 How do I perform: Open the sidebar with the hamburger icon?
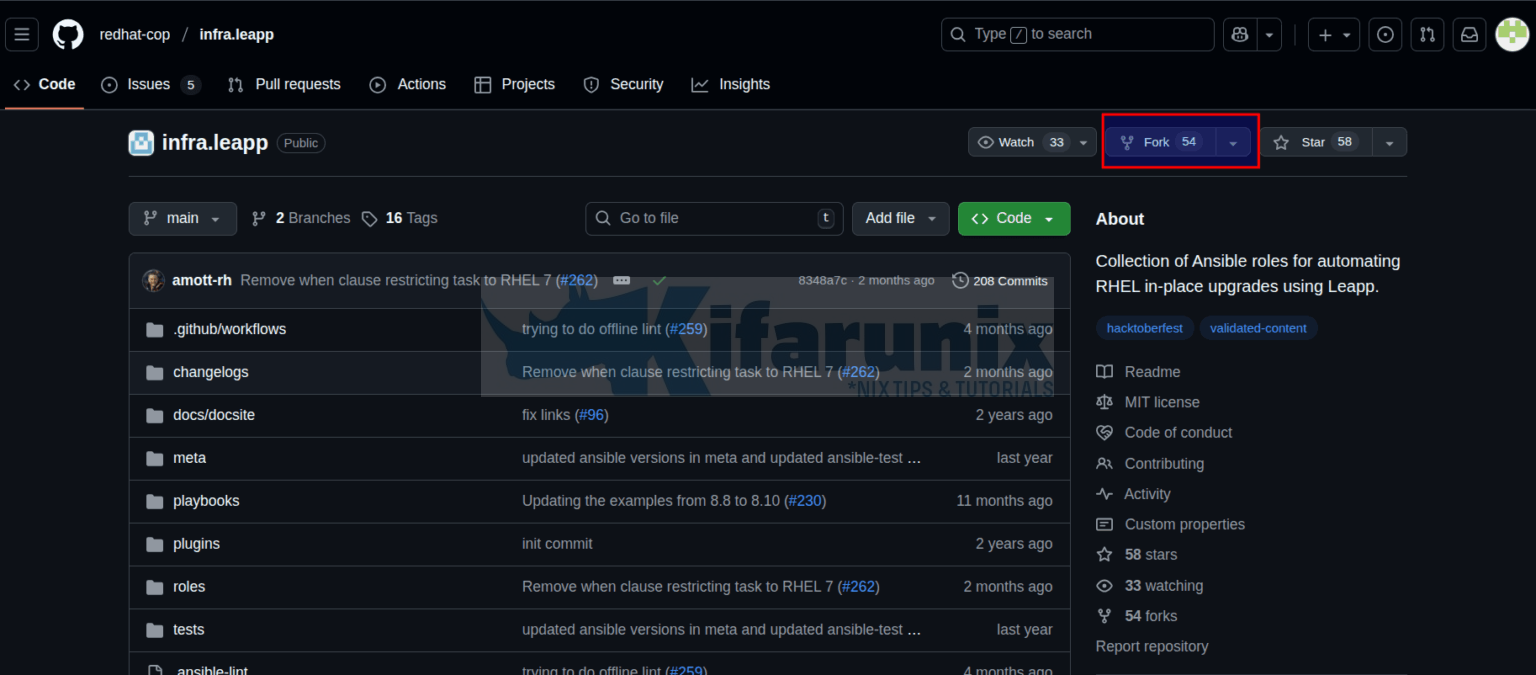click(x=22, y=33)
